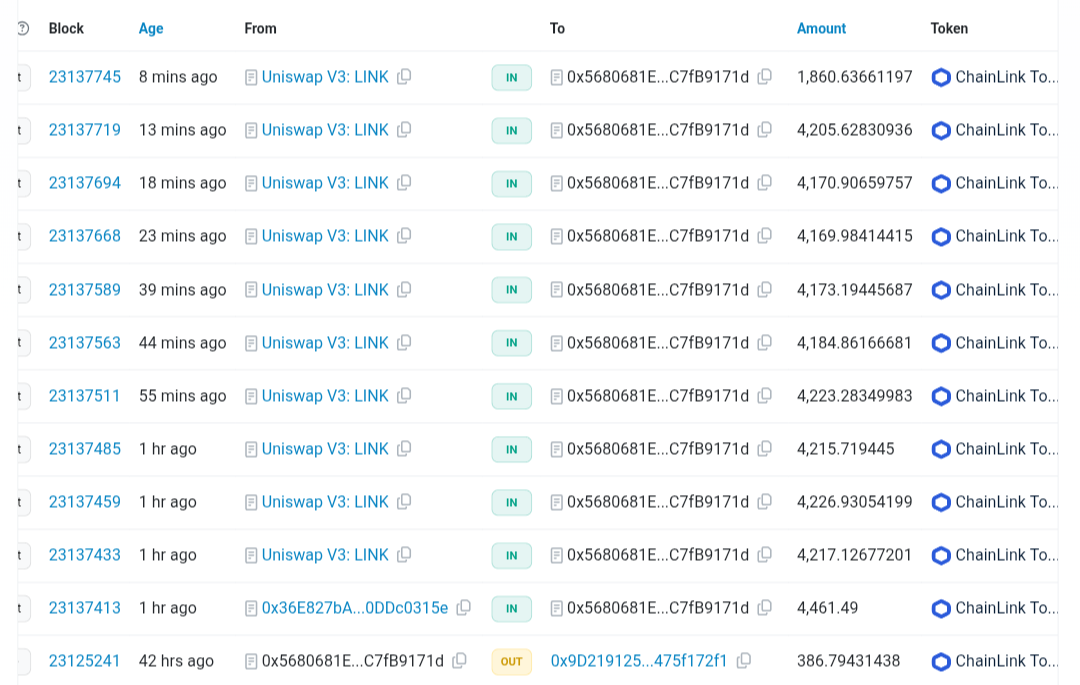Open recipient address 0x9D219125...475f172f1
Image resolution: width=1080 pixels, height=685 pixels.
click(x=638, y=661)
